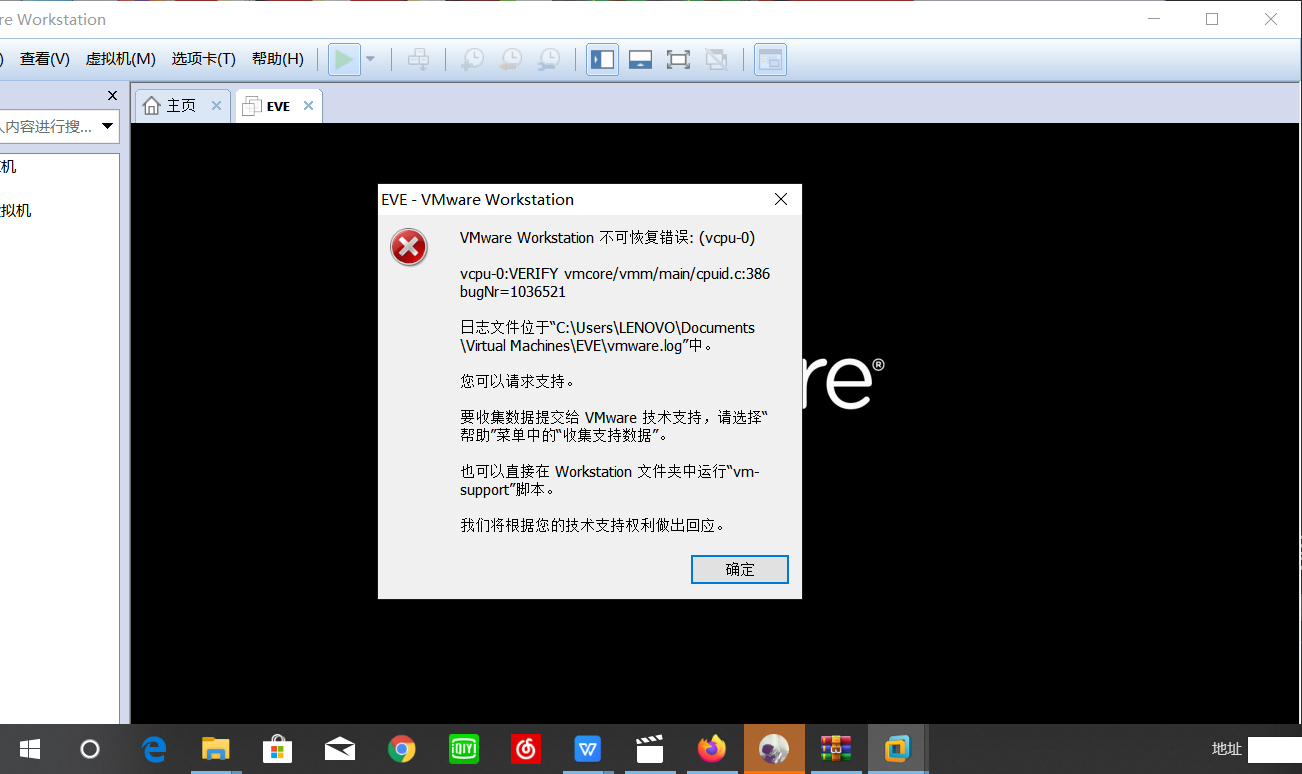Close the library sidebar panel
Viewport: 1302px width, 774px height.
(112, 95)
